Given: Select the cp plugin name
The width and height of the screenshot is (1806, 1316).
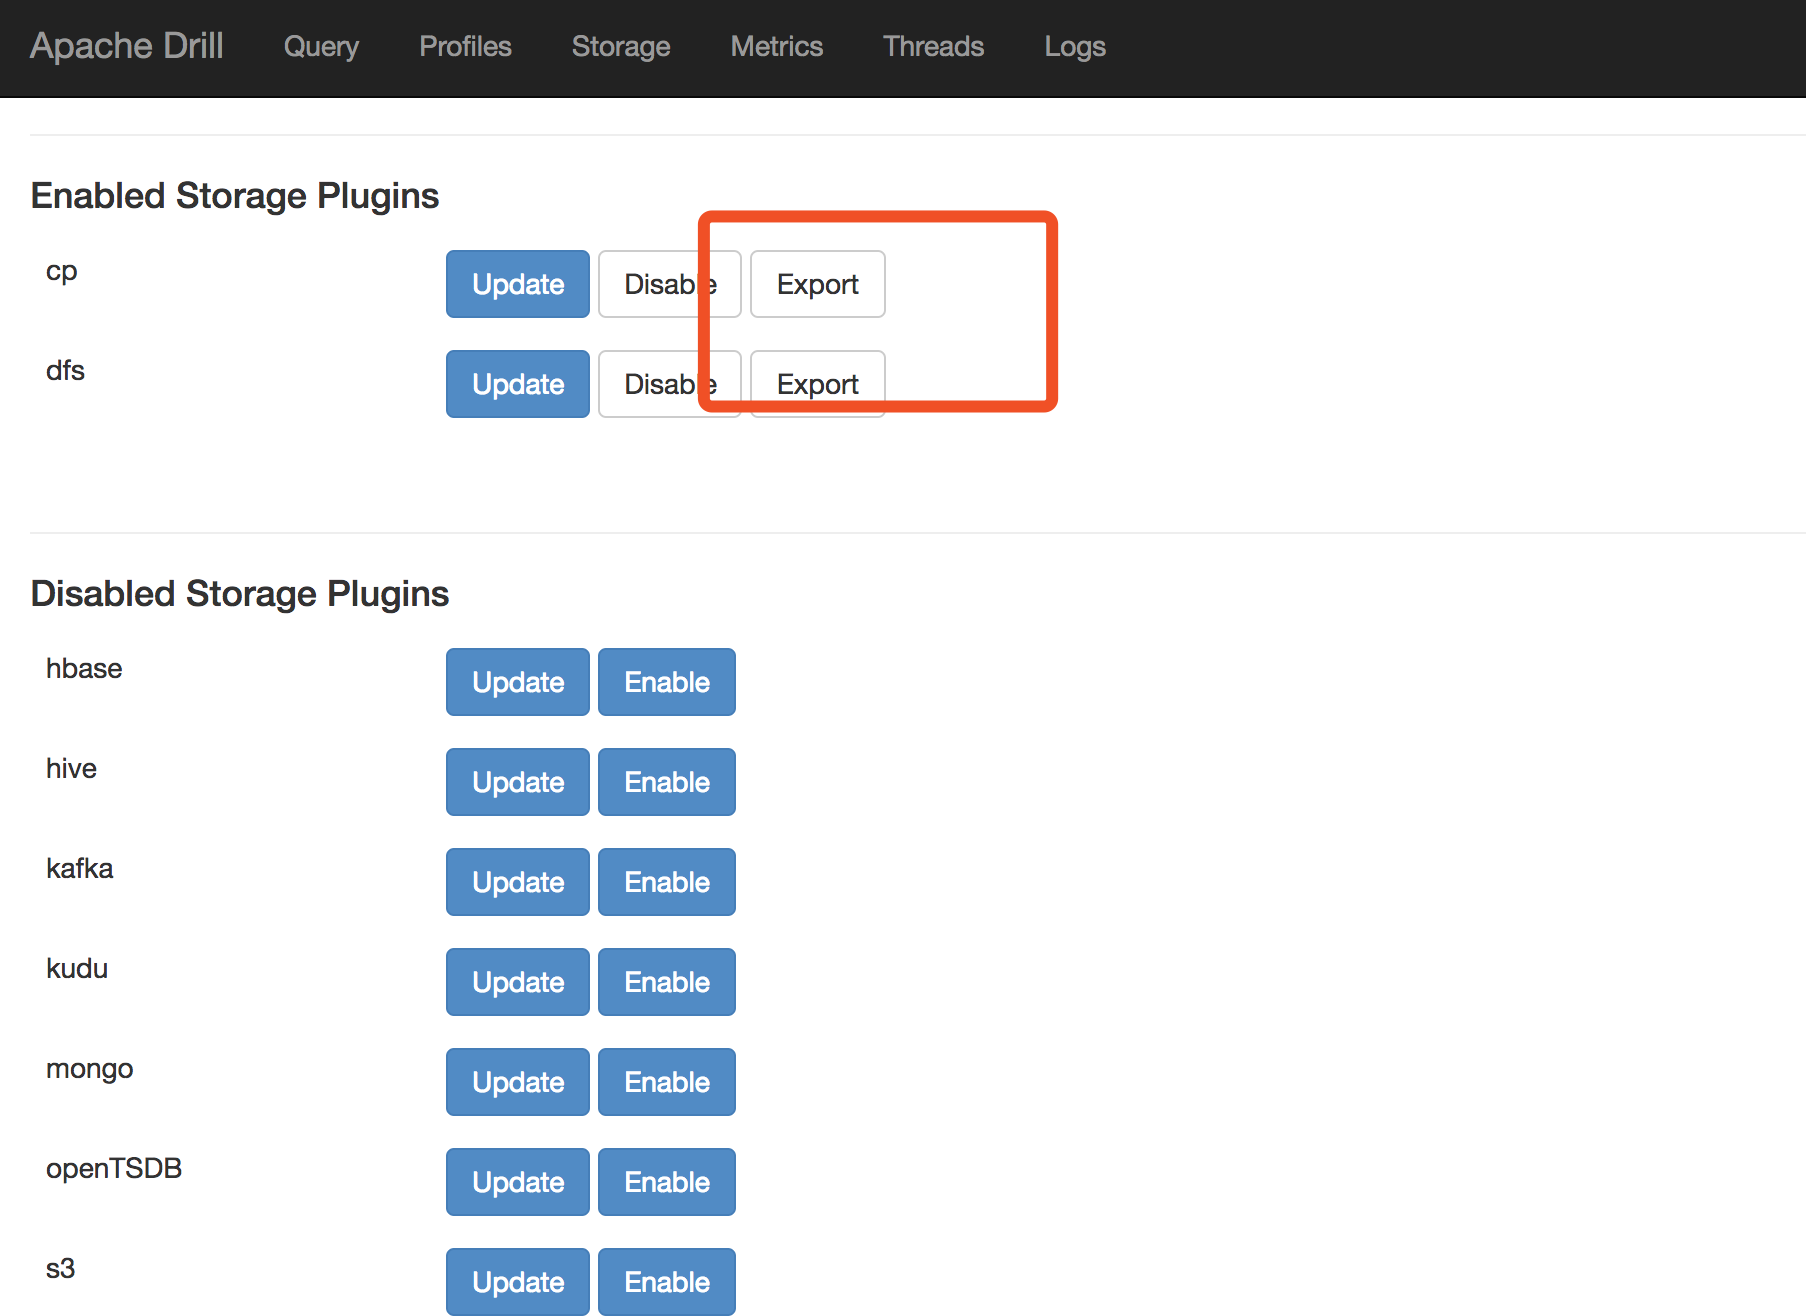Looking at the screenshot, I should (62, 272).
